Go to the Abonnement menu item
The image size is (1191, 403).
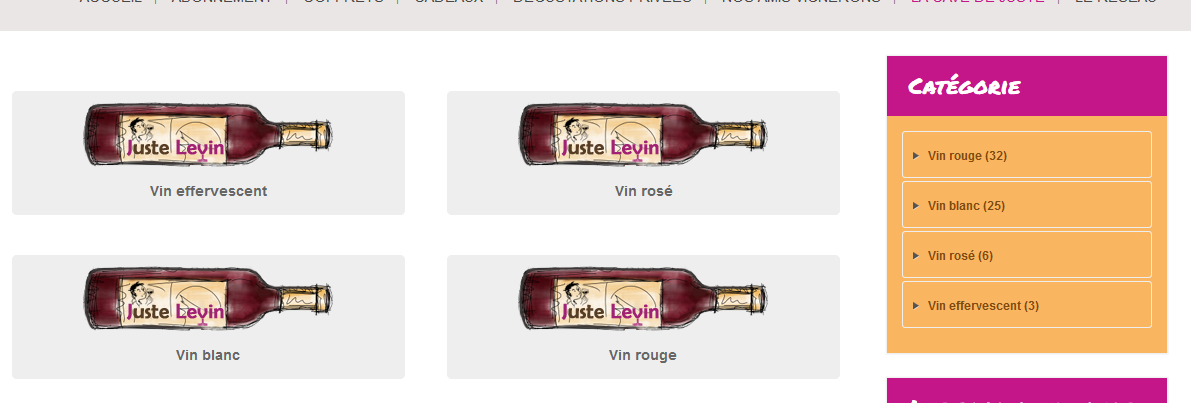tap(222, 2)
